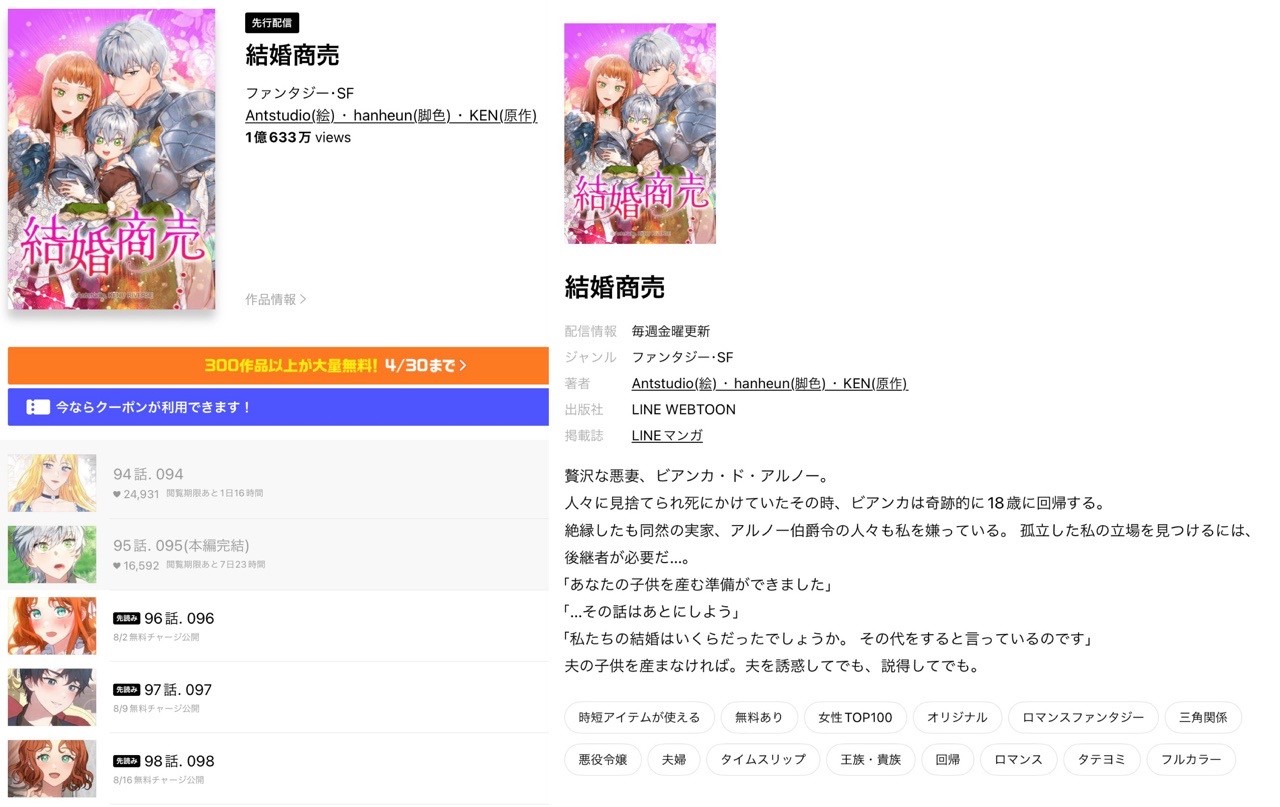
Task: Click the 先読み badge on 96話
Action: pyautogui.click(x=126, y=618)
